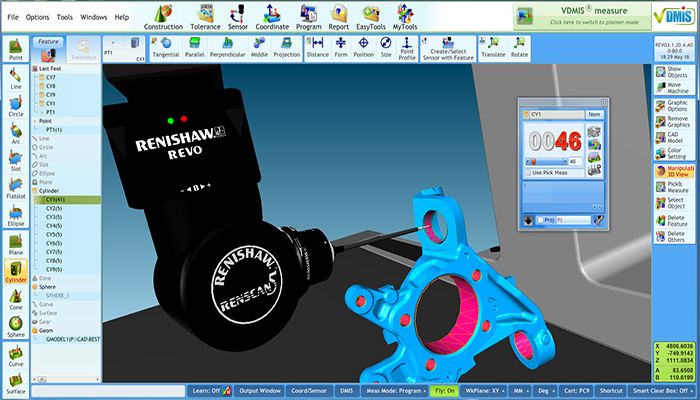The image size is (700, 400).
Task: Toggle the Fly: On button
Action: coord(445,391)
